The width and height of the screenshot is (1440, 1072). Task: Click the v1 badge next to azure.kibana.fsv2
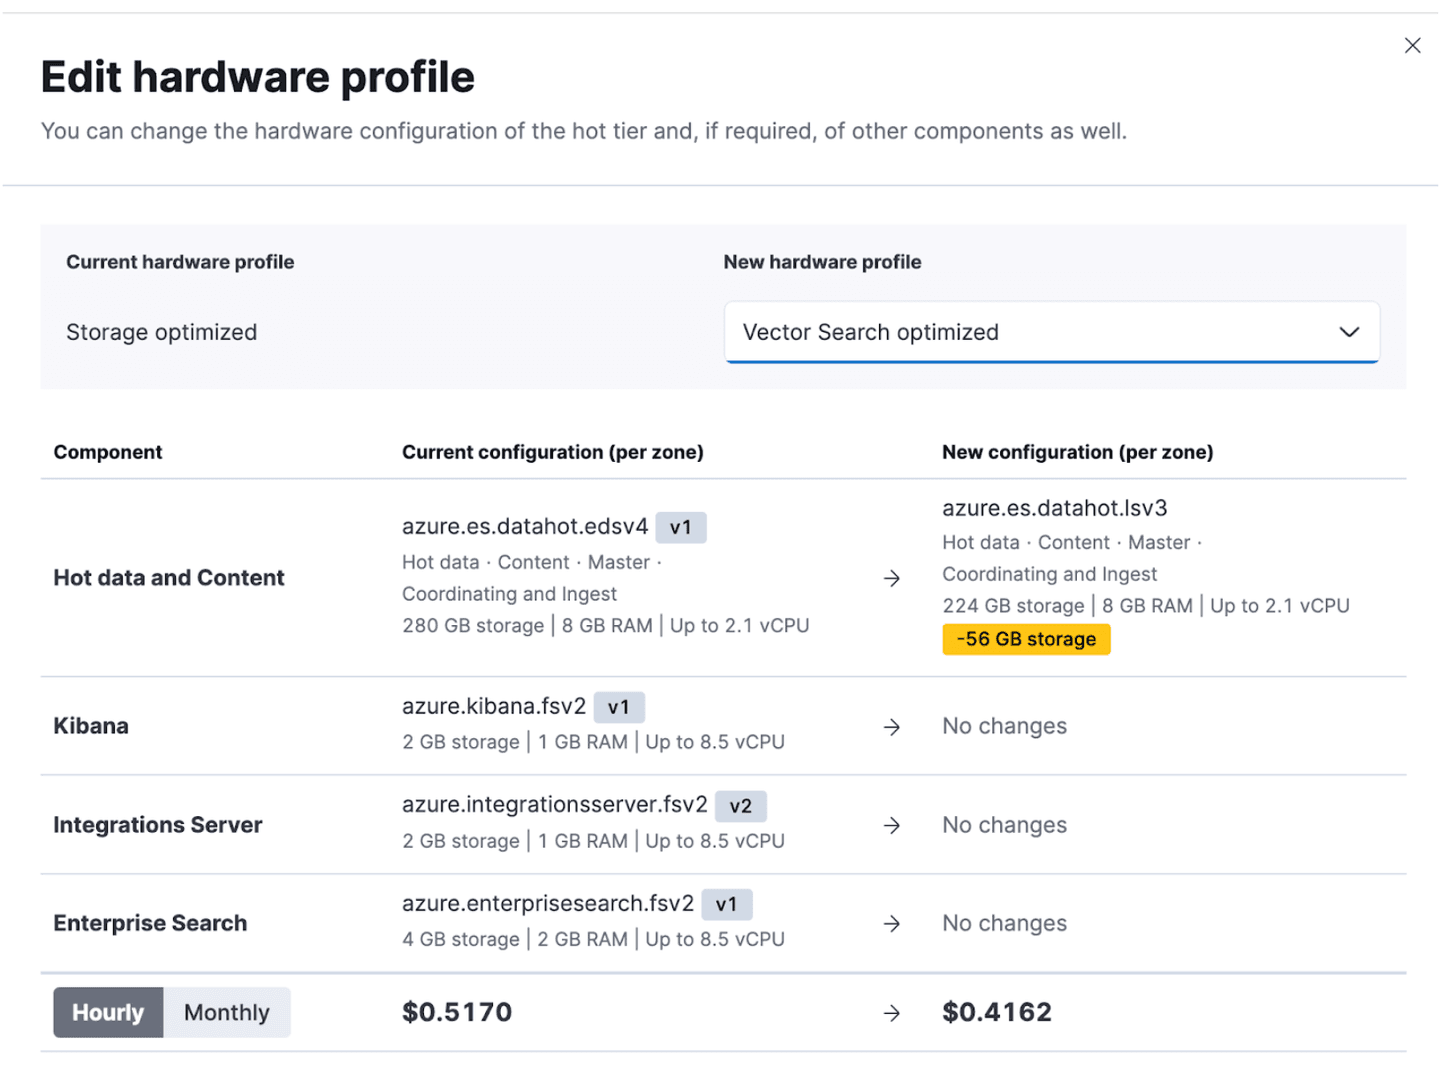619,707
